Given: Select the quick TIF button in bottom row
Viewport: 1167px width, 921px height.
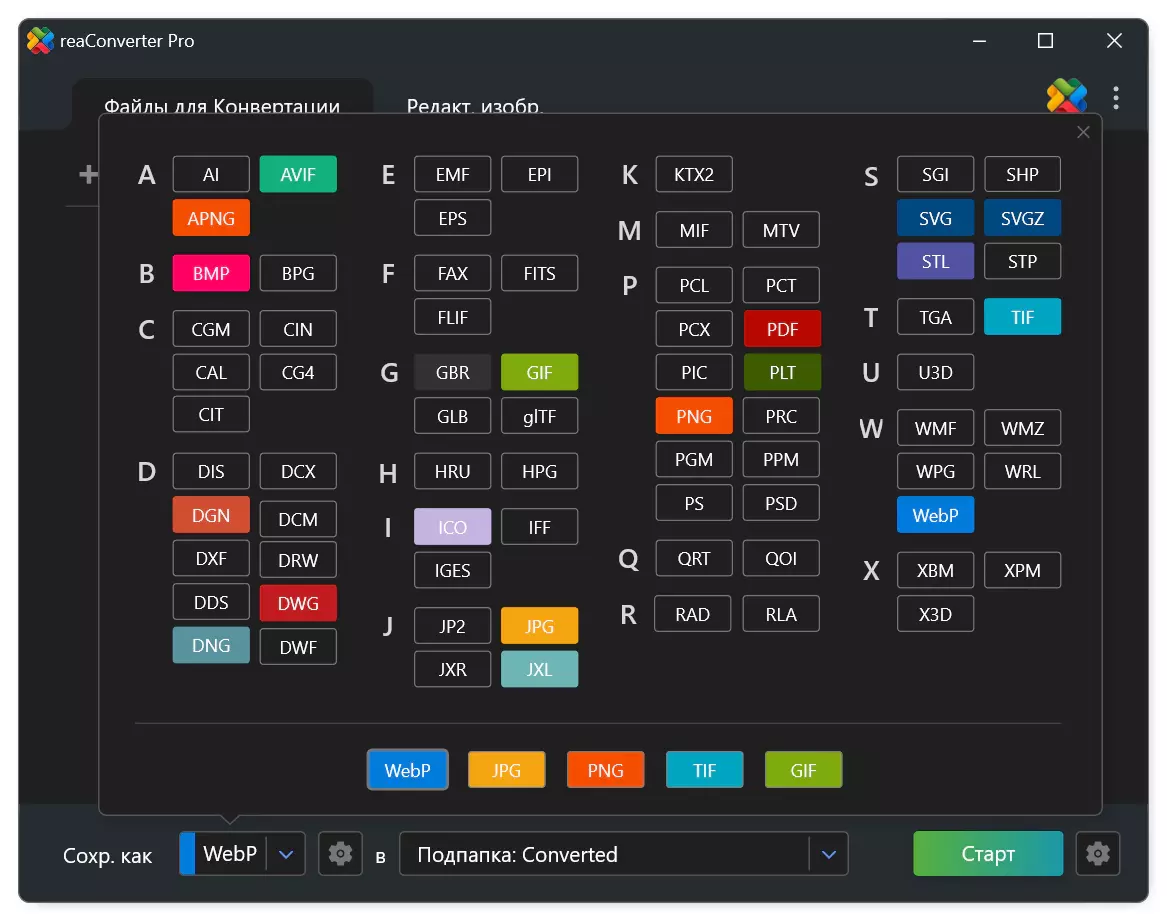Looking at the screenshot, I should [704, 770].
